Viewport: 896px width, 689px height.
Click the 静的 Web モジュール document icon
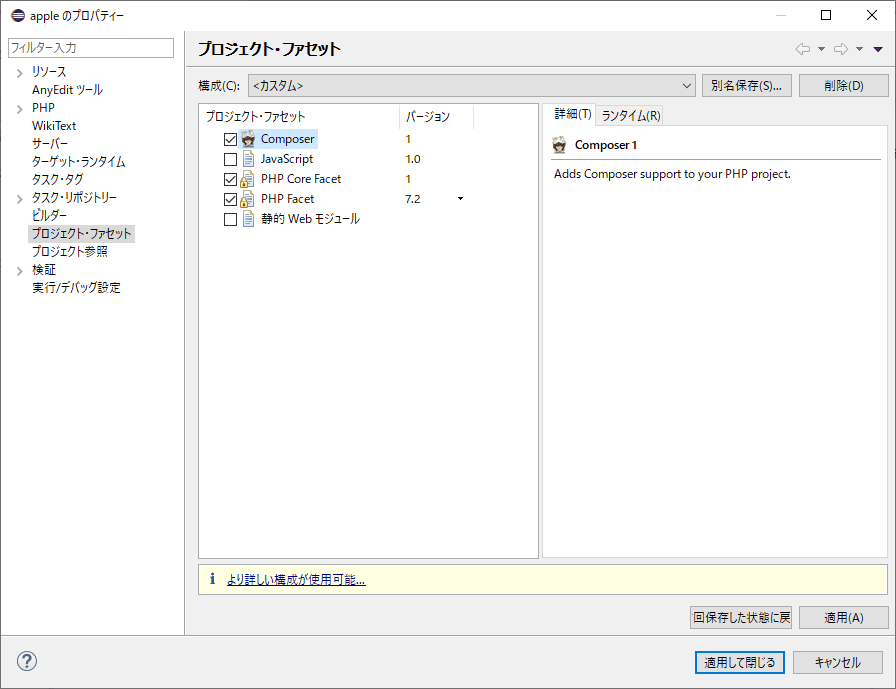click(248, 219)
